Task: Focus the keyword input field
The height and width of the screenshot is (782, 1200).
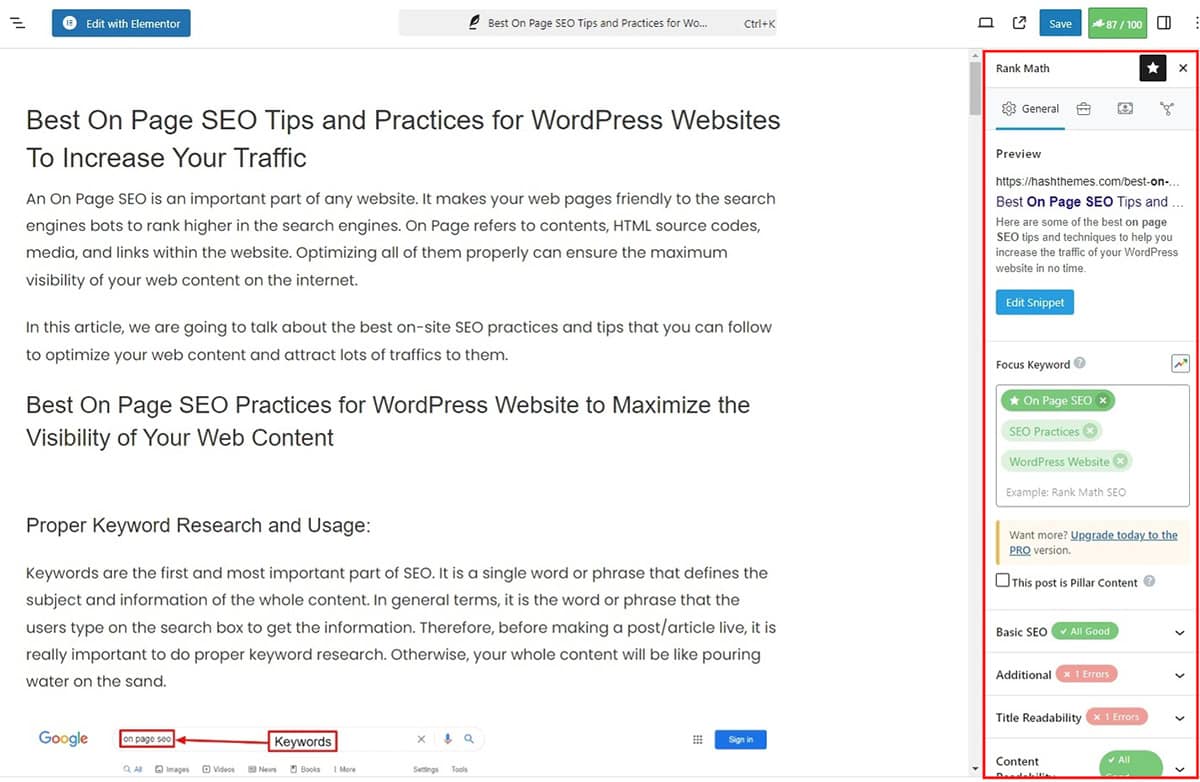Action: [x=1092, y=492]
